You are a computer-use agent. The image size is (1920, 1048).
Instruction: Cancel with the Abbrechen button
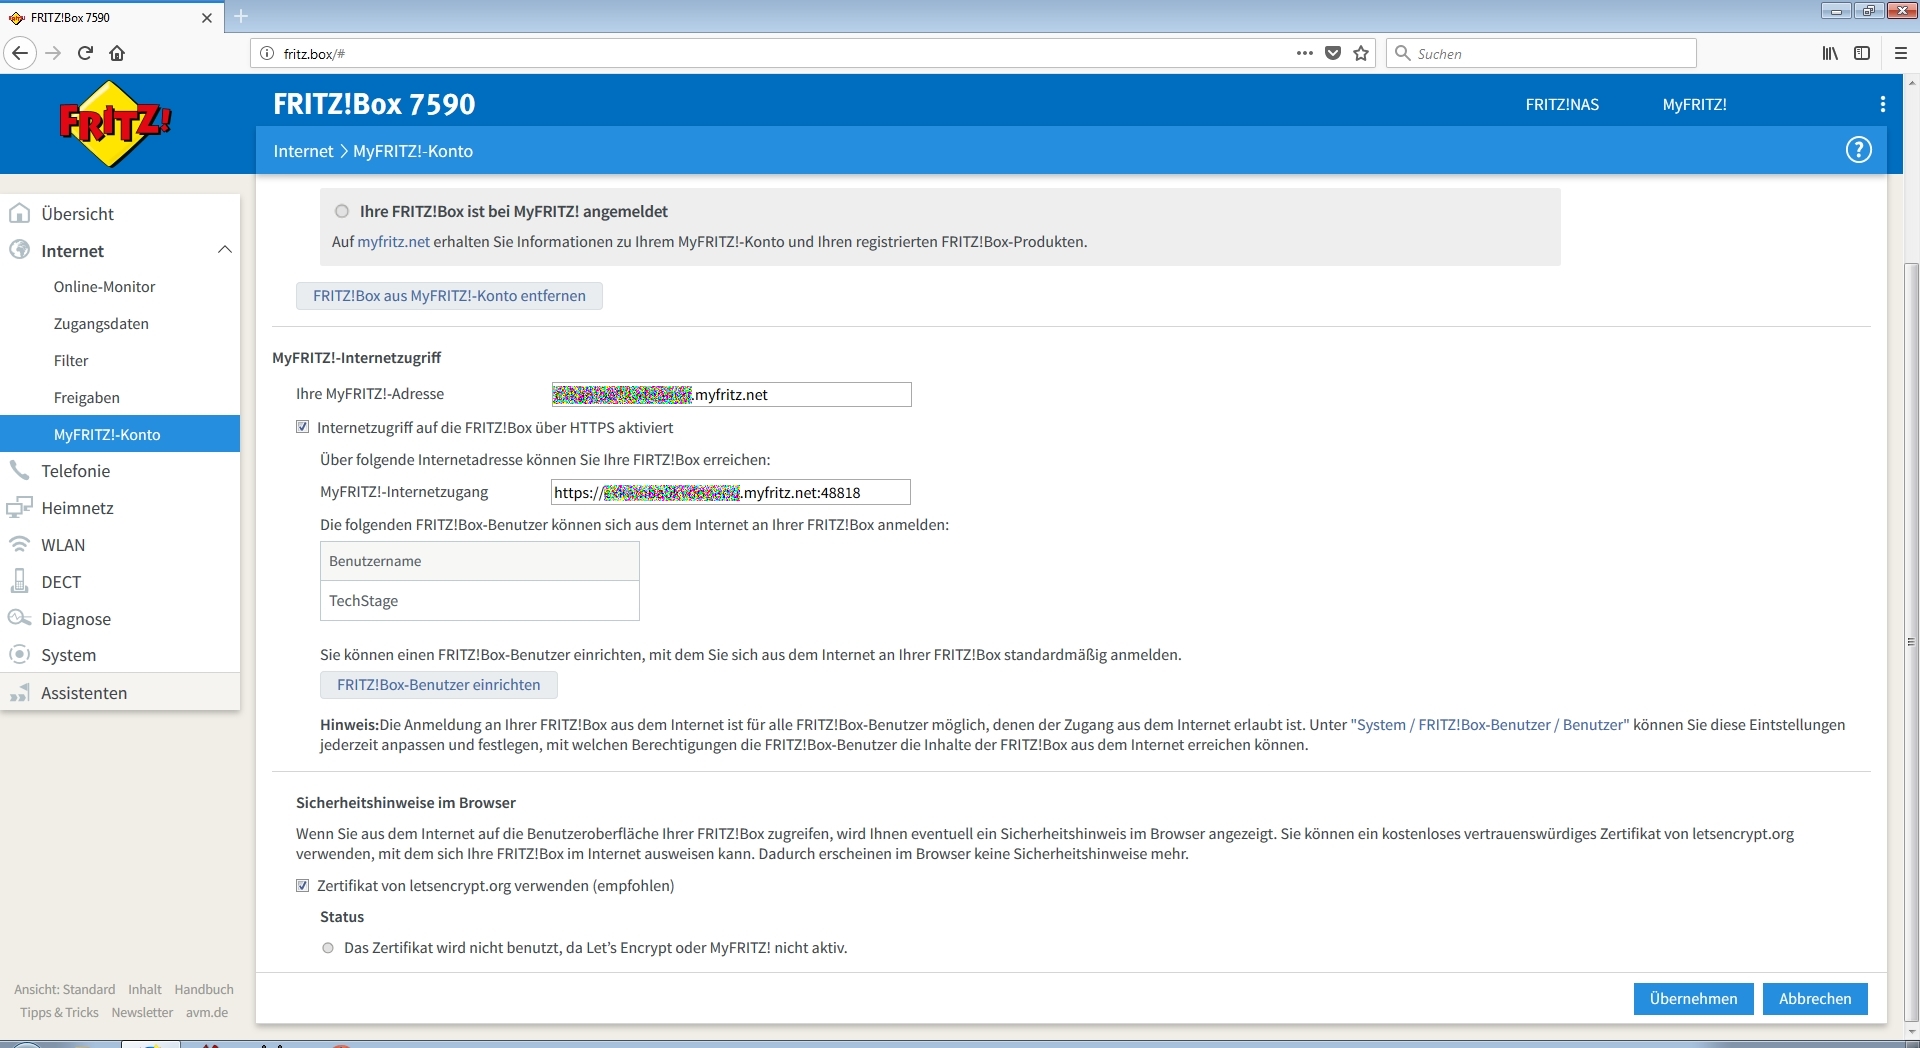[1815, 999]
